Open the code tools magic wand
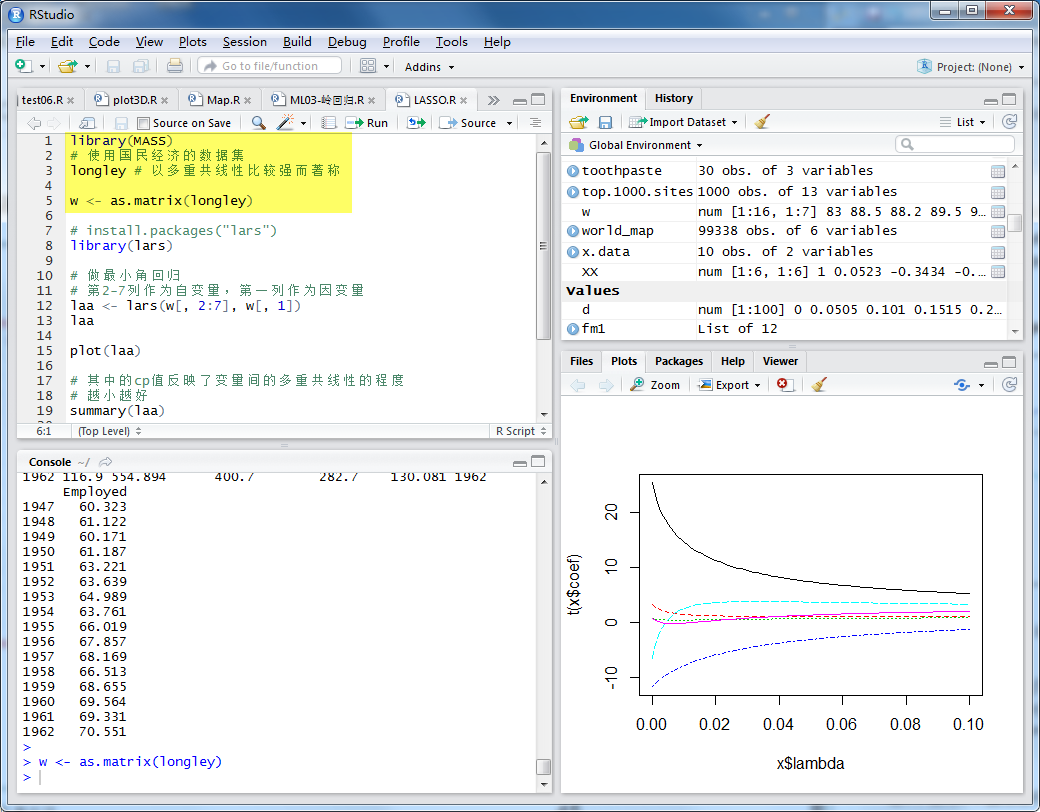 click(285, 123)
